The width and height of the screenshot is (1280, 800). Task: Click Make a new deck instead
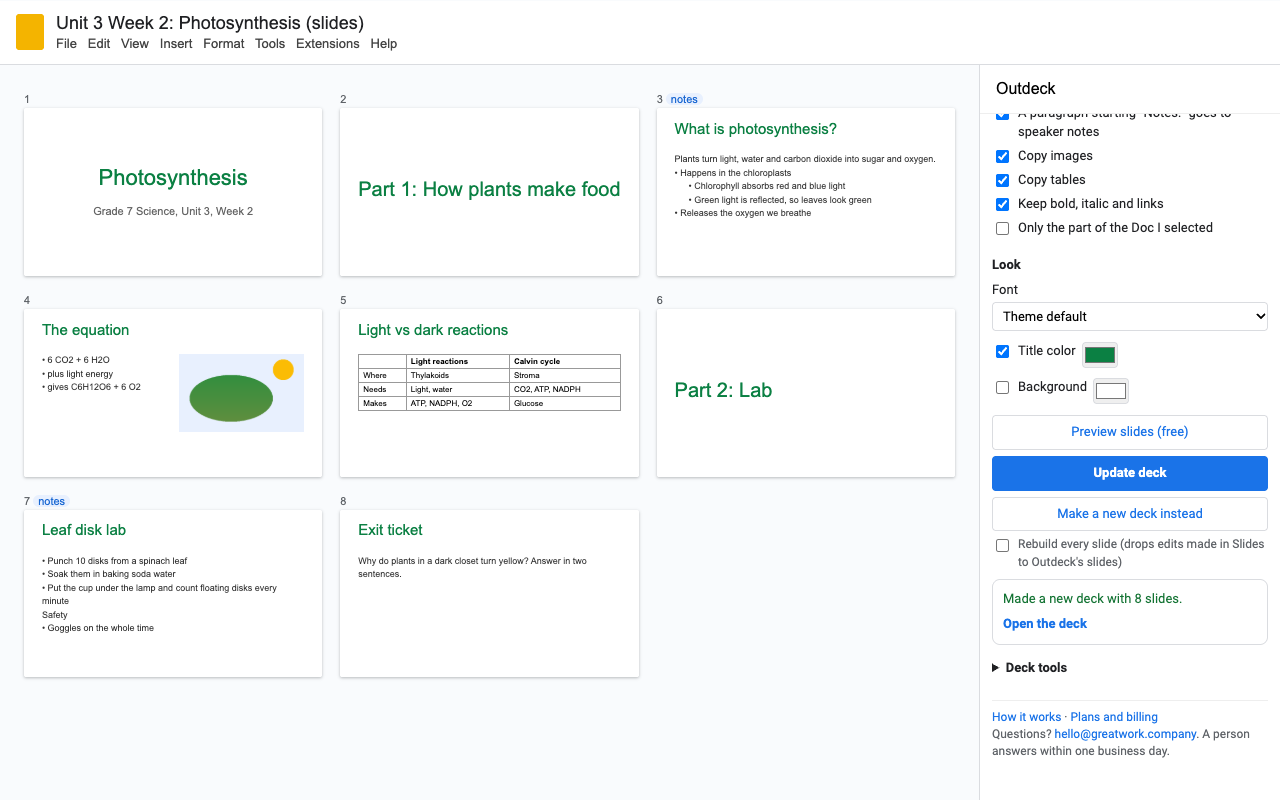(1130, 514)
